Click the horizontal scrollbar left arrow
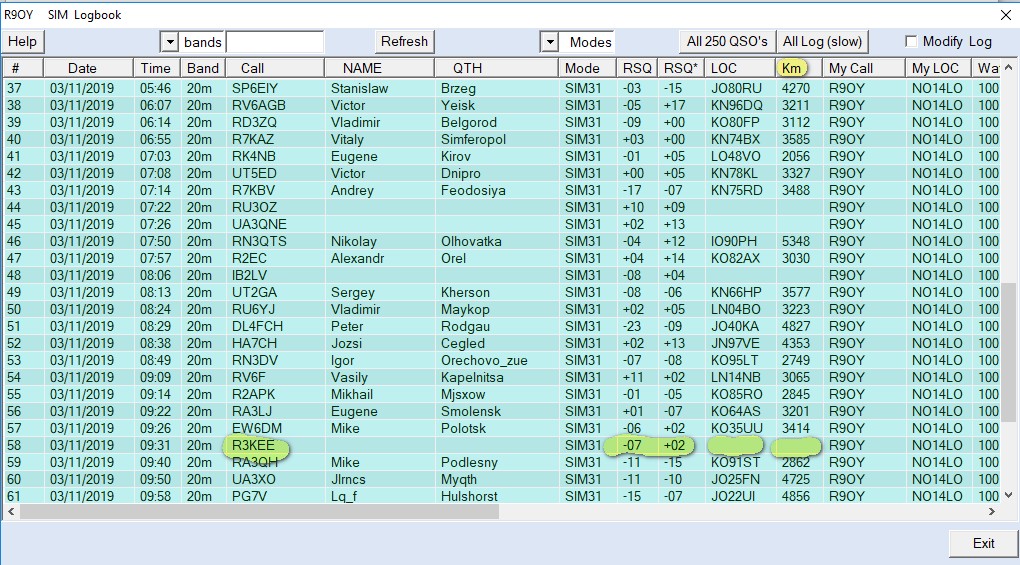1020x565 pixels. click(10, 512)
